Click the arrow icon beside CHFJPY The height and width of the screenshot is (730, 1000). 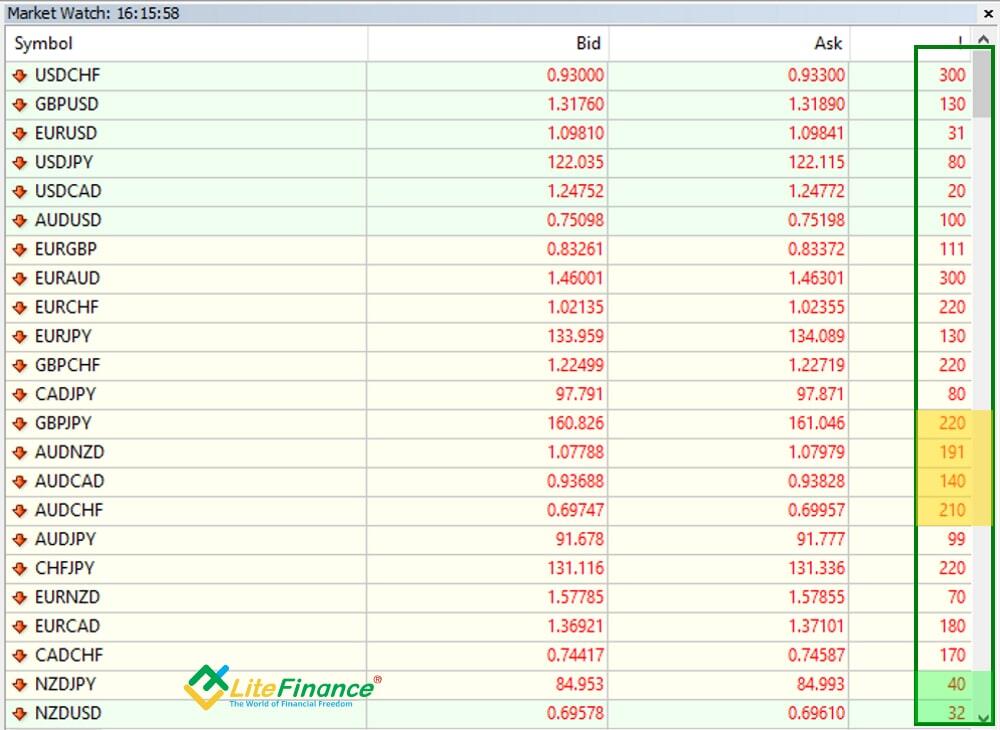(19, 568)
